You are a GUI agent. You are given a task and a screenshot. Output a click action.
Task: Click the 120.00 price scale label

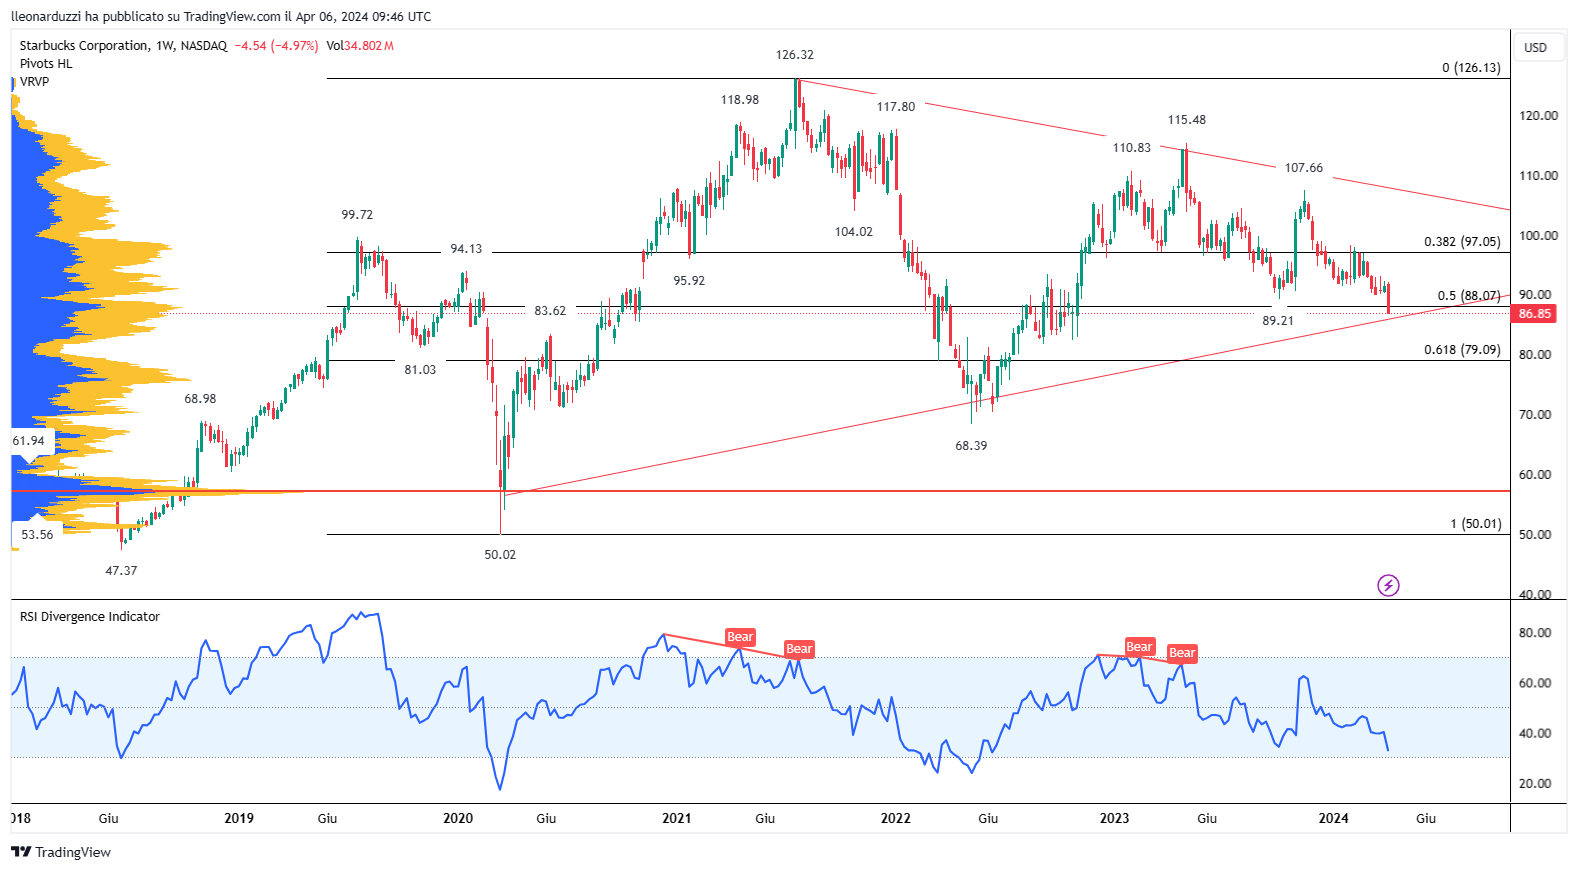(1539, 116)
